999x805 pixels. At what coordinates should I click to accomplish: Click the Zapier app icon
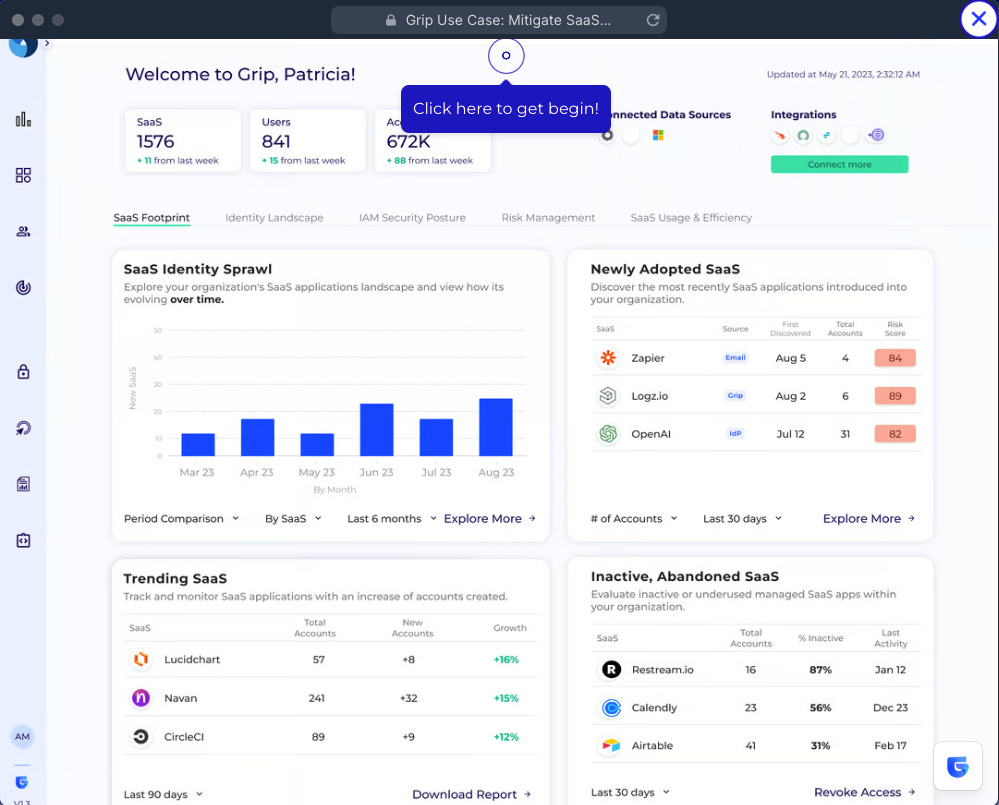tap(608, 358)
